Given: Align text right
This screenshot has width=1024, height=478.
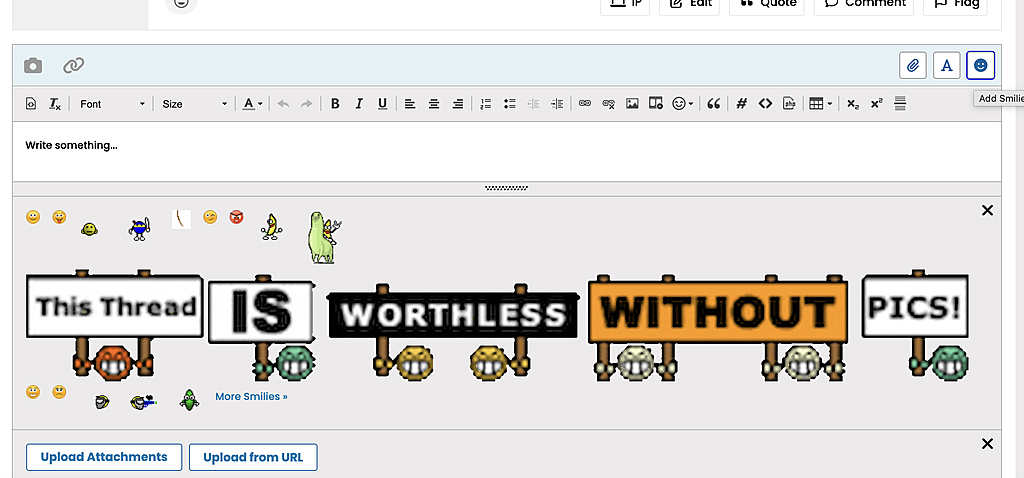Looking at the screenshot, I should (458, 104).
